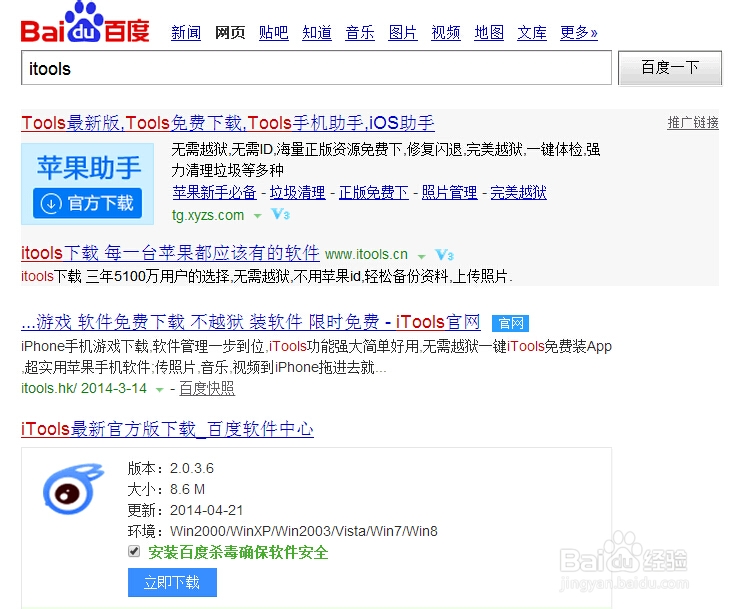Image resolution: width=730 pixels, height=609 pixels.
Task: Go to 地图 search
Action: coord(489,33)
